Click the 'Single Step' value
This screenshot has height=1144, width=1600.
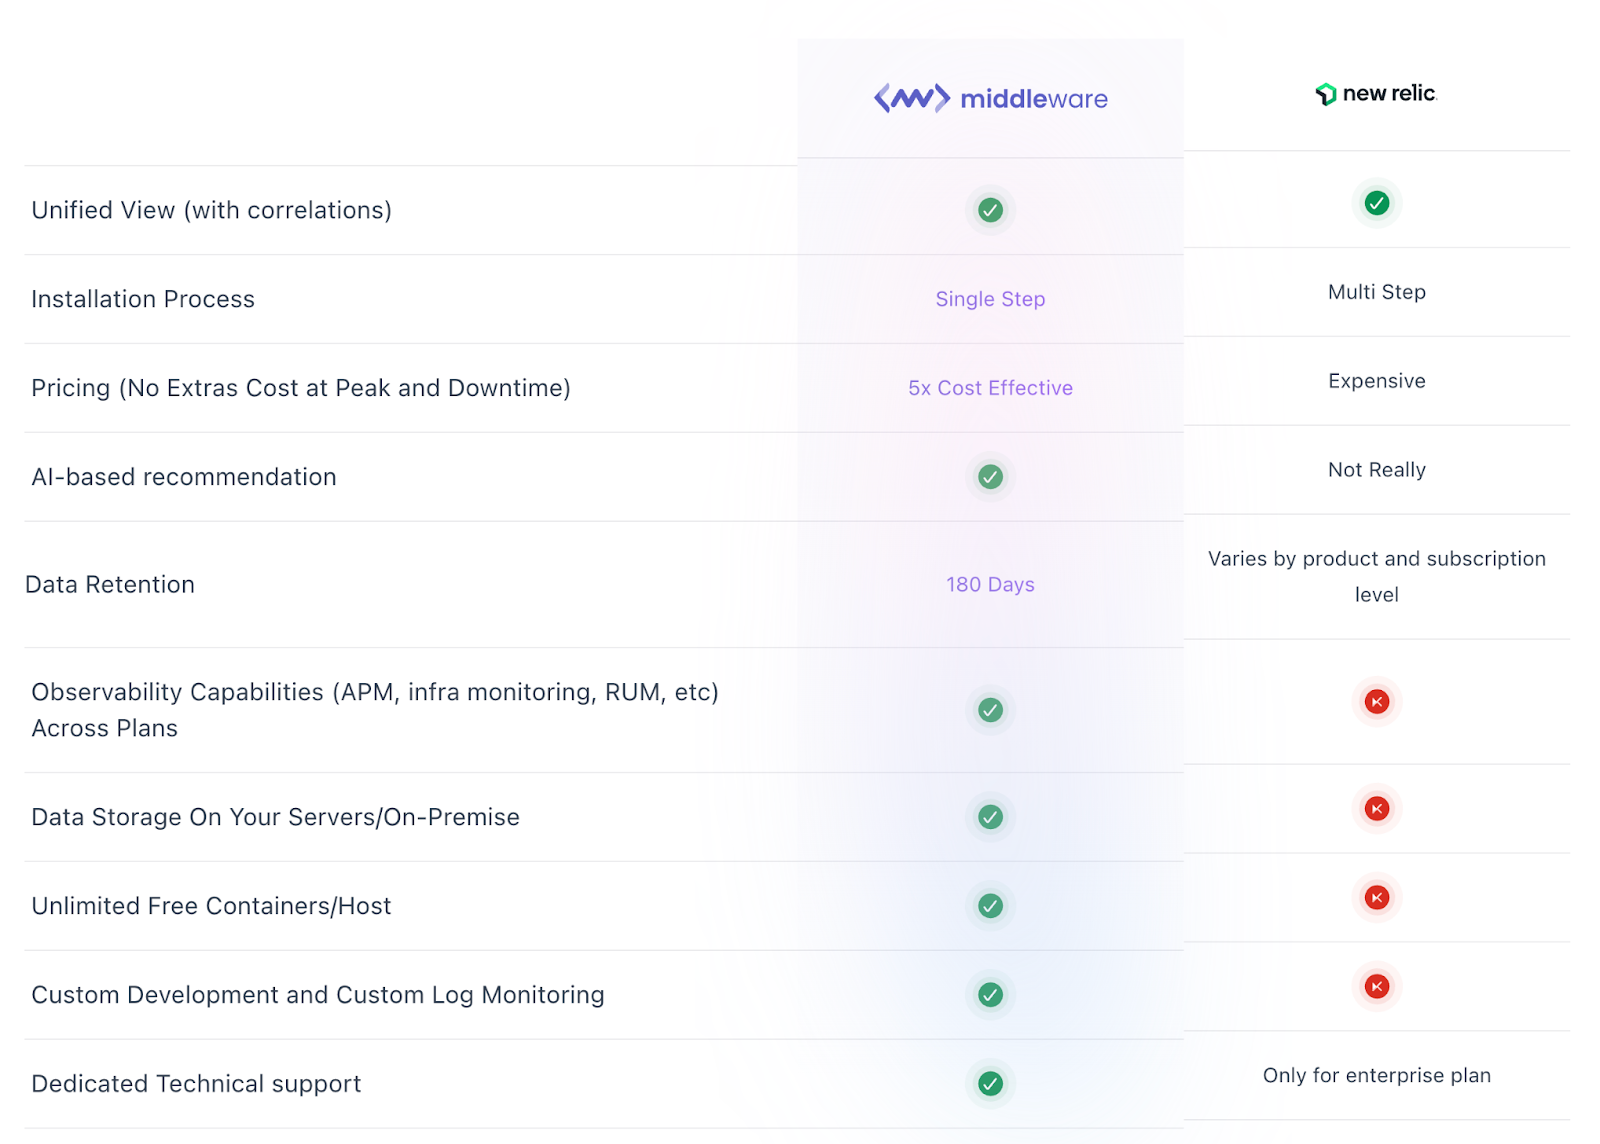990,299
